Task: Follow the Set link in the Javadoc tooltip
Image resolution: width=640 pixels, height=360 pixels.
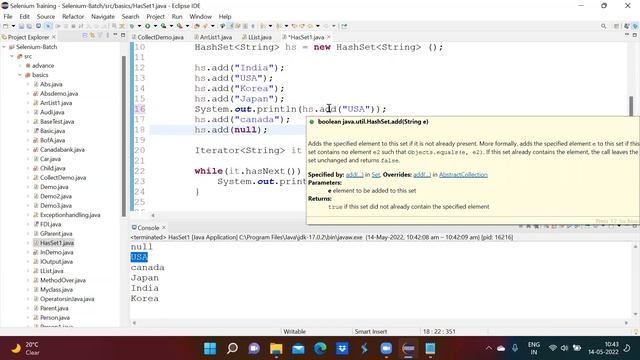Action: point(376,175)
